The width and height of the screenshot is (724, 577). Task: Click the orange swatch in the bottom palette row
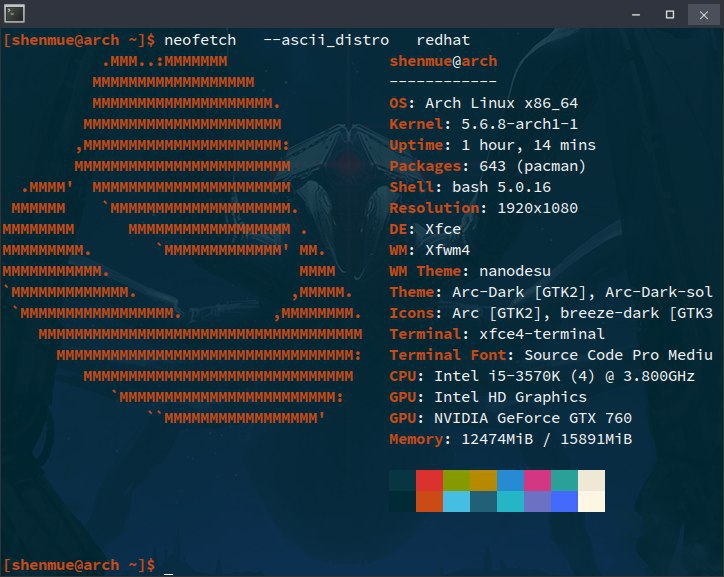coord(429,501)
